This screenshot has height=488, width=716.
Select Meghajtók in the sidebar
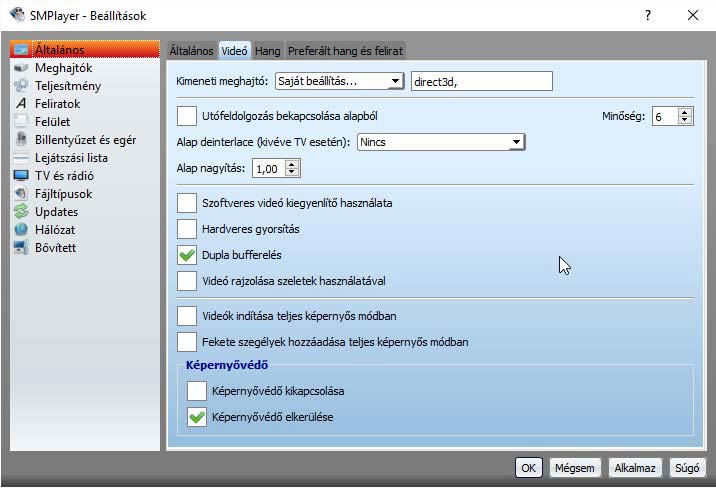click(x=85, y=68)
